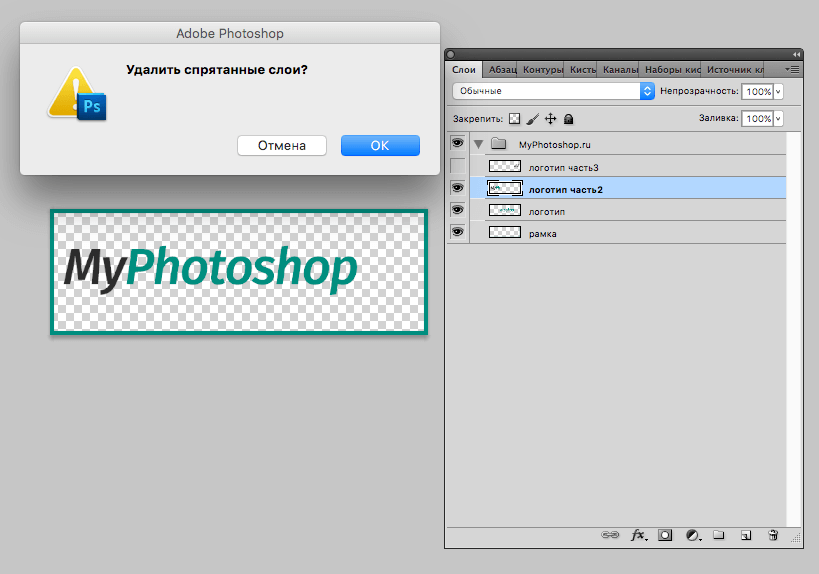Switch to the Каналы tab

(x=620, y=70)
